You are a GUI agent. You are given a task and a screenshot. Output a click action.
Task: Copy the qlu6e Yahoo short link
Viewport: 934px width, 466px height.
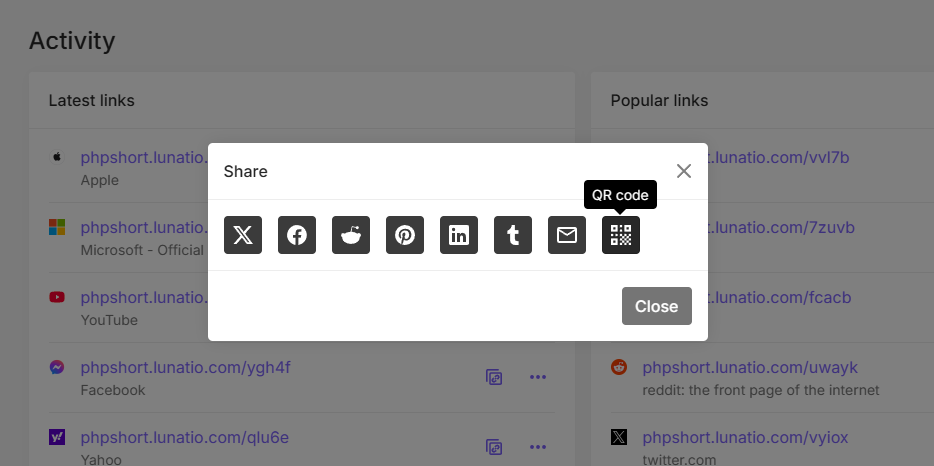coord(494,447)
